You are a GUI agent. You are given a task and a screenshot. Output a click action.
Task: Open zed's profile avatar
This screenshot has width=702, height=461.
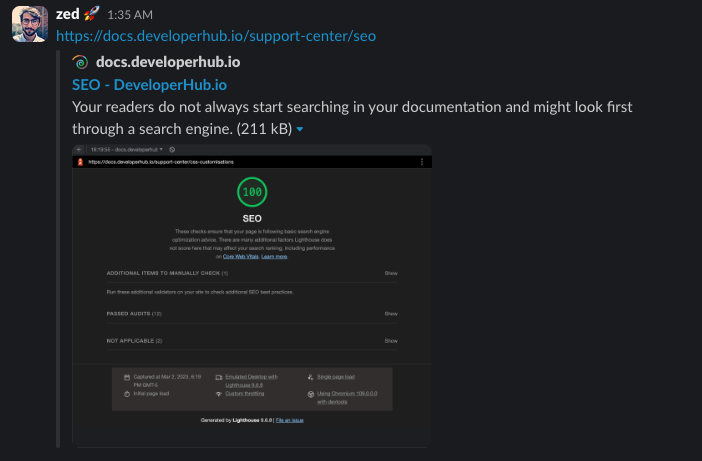tap(30, 24)
